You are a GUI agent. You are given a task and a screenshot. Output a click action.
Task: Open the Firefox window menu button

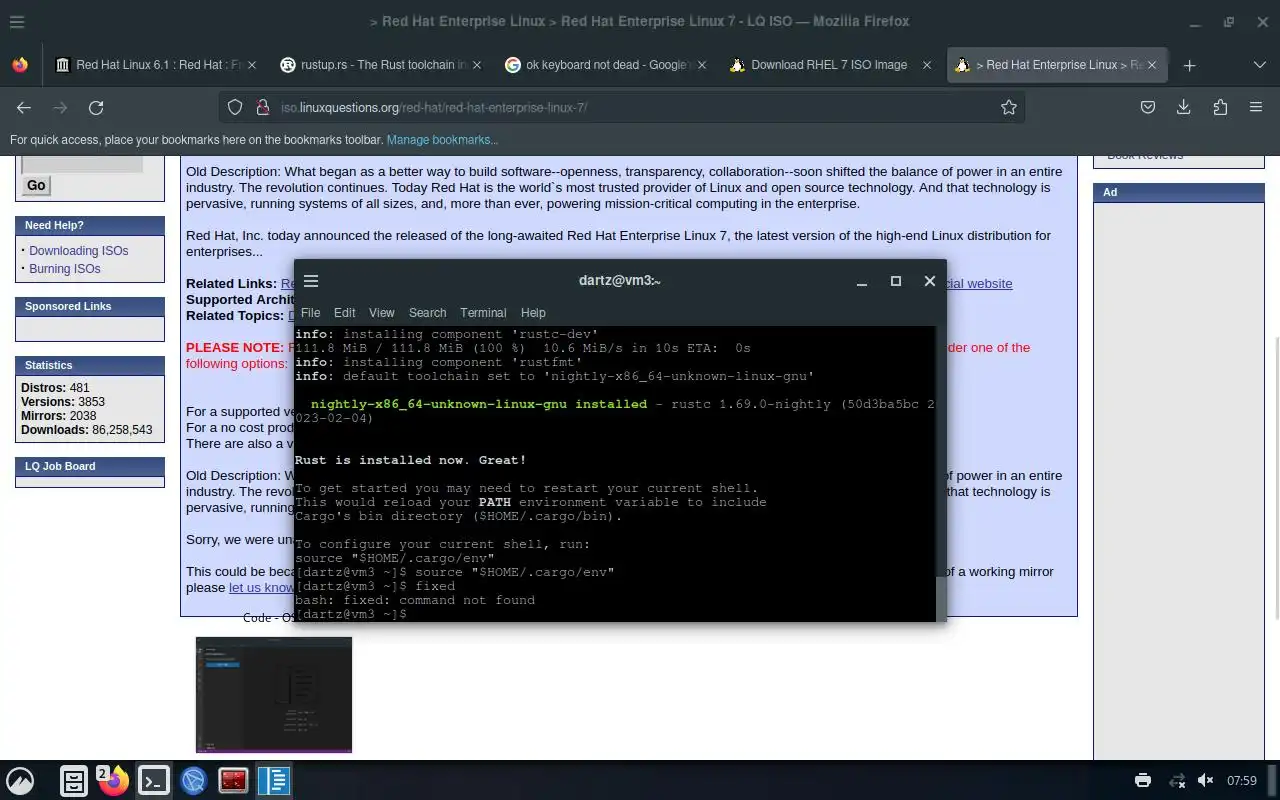17,21
